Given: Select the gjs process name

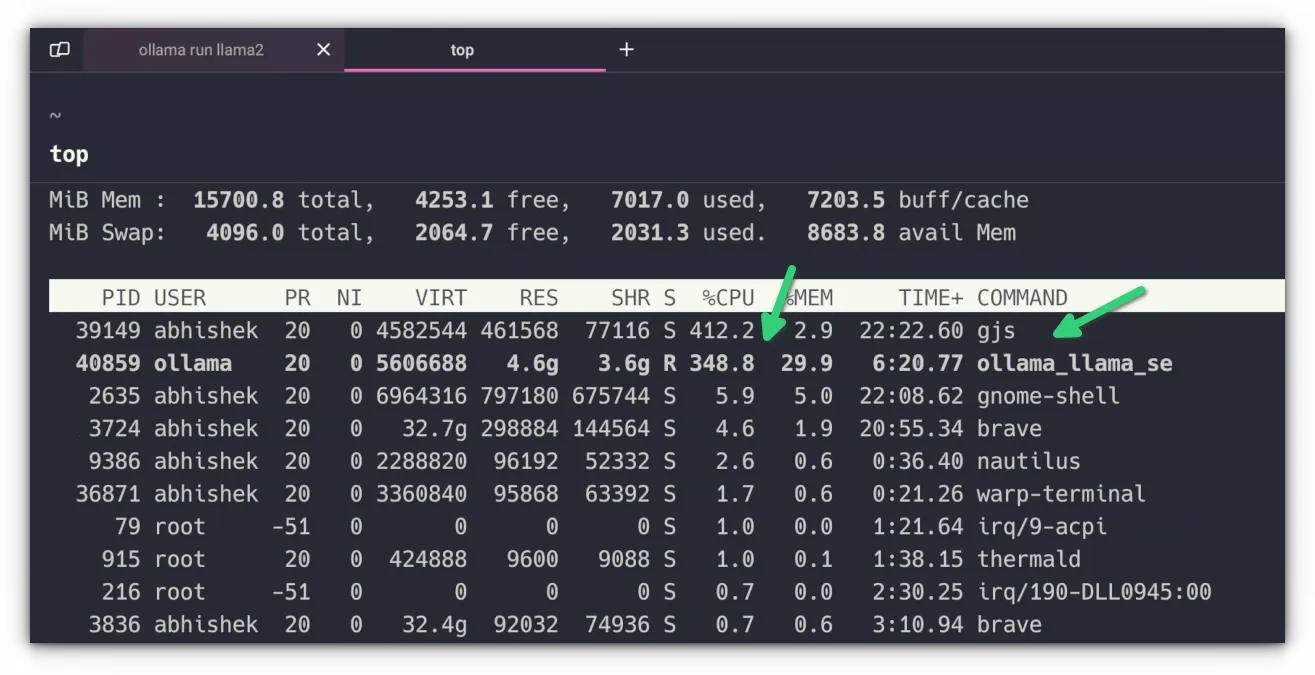Looking at the screenshot, I should 996,330.
